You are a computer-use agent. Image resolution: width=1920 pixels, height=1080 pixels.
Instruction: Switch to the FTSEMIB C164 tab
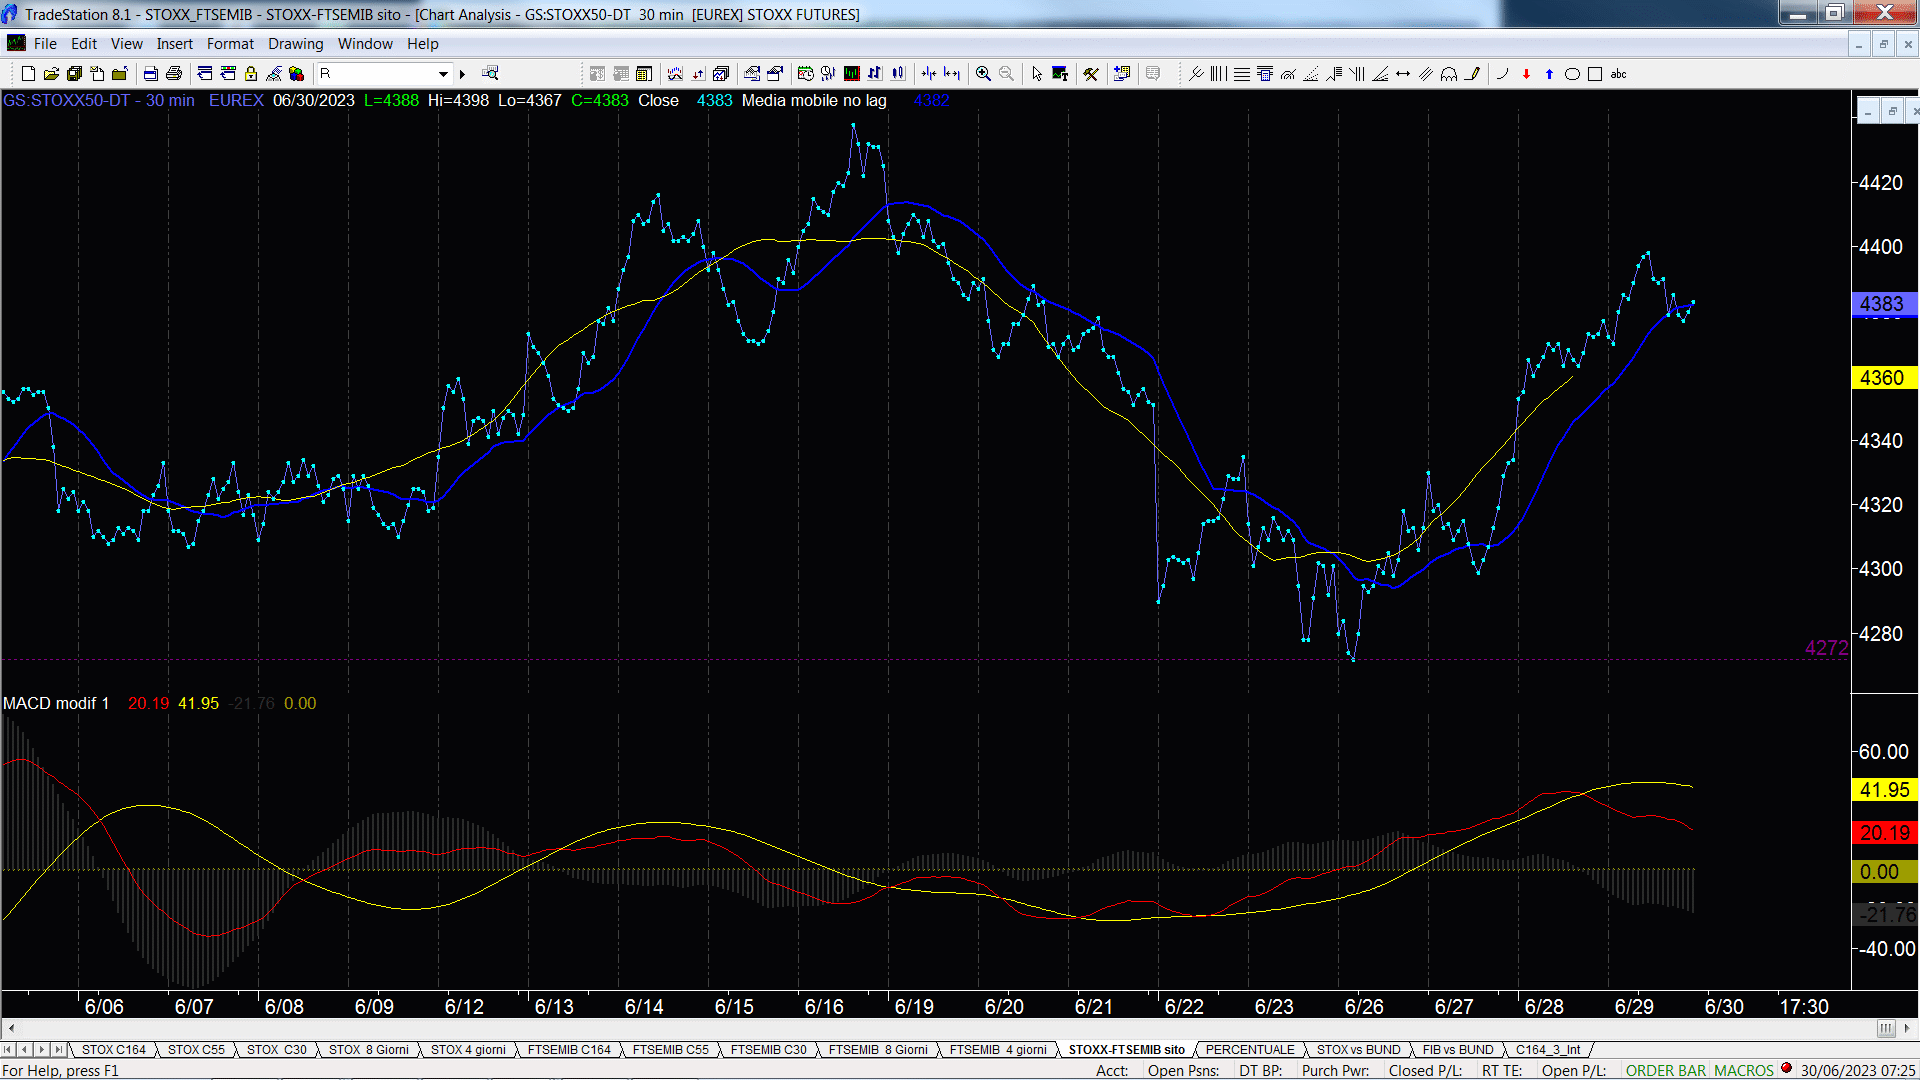pos(569,1050)
